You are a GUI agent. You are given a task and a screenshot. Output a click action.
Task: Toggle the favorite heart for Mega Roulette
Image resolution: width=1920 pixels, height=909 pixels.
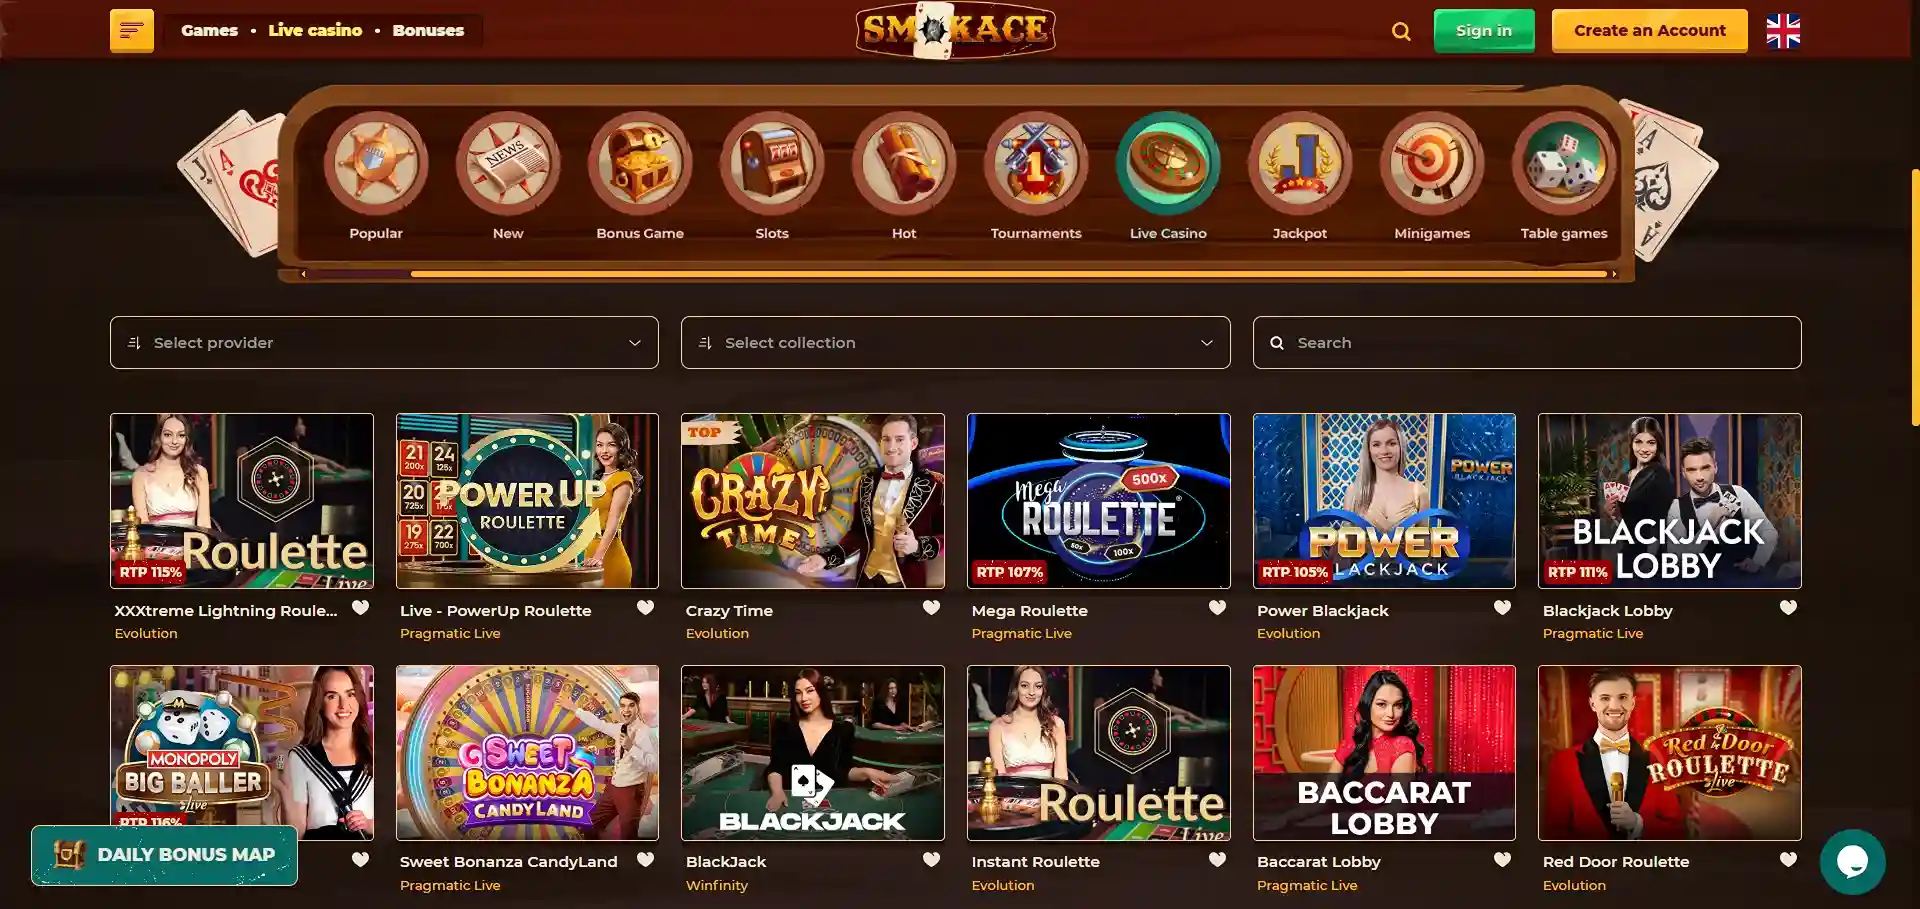click(x=1217, y=607)
